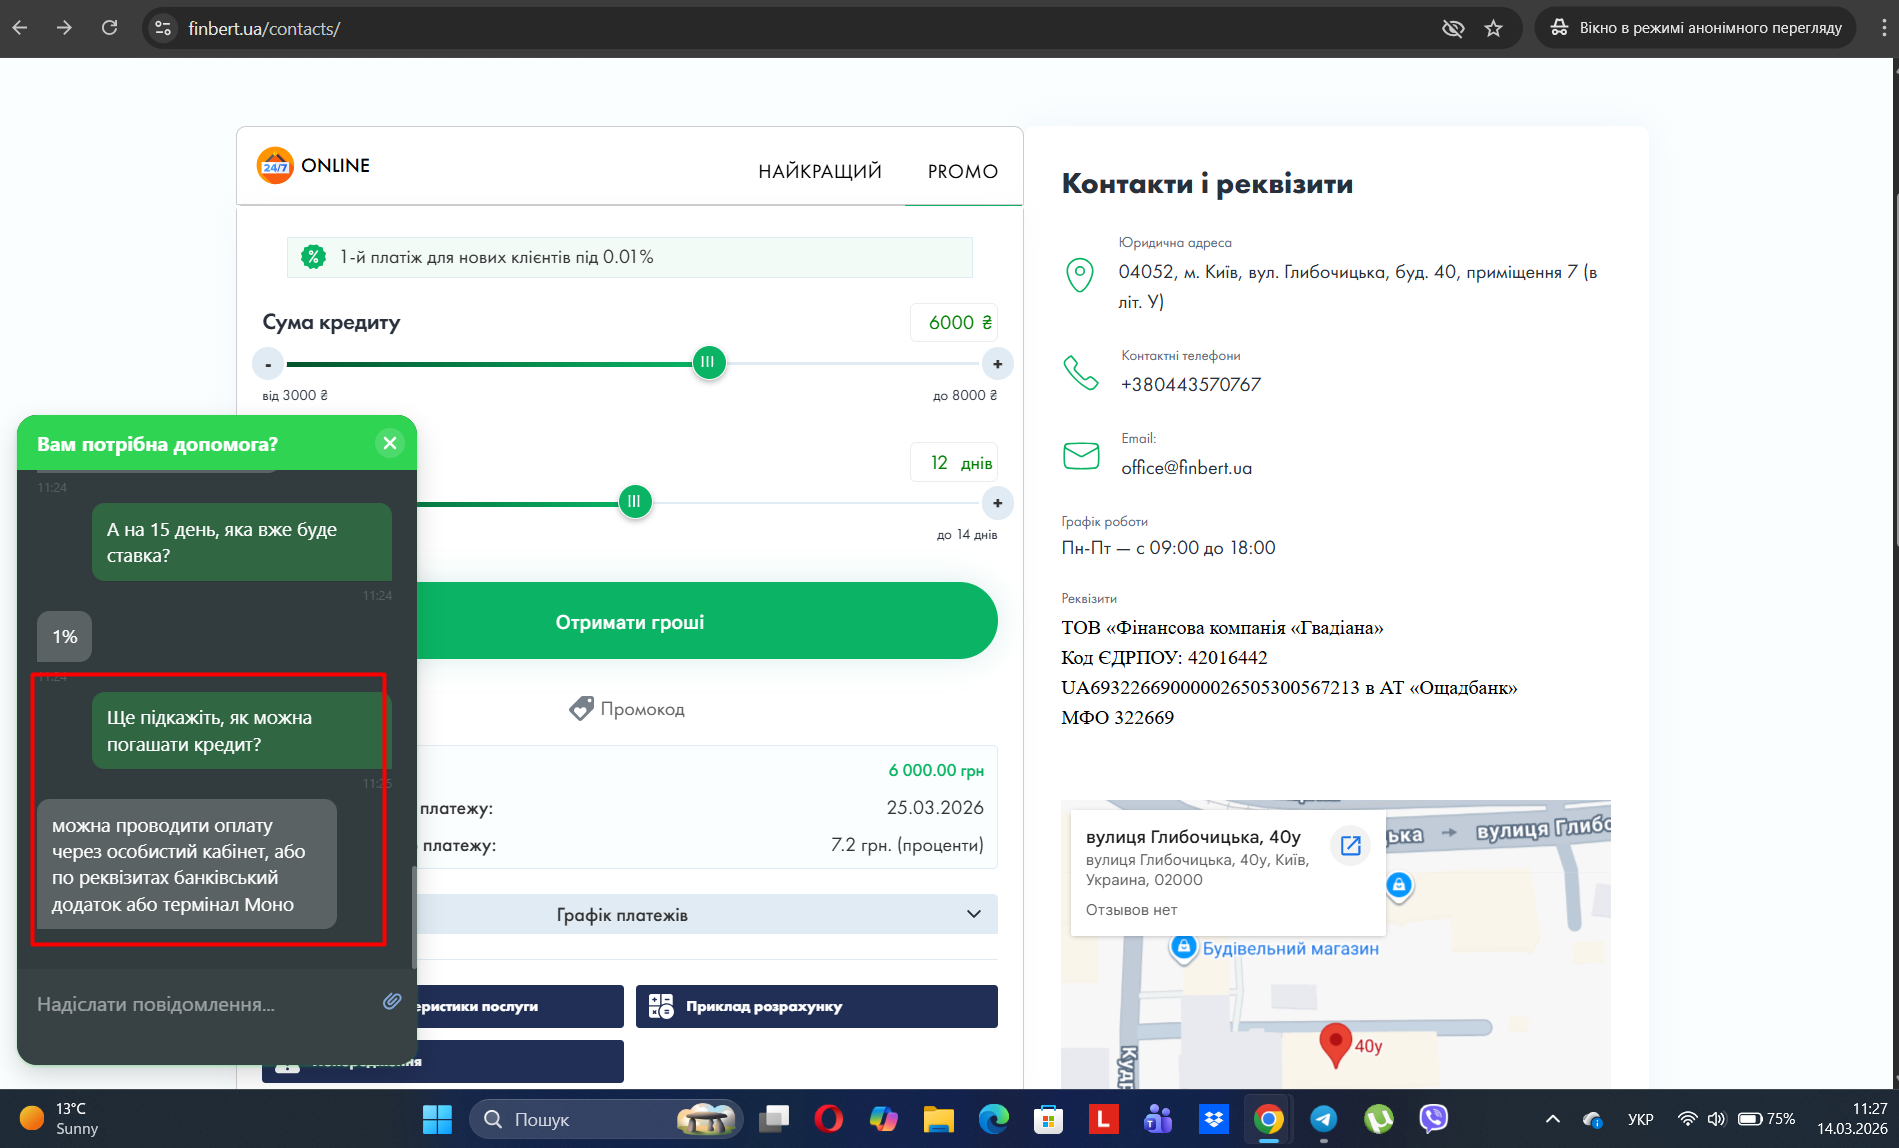The width and height of the screenshot is (1899, 1148).
Task: Click the УКР keyboard language indicator
Action: pos(1641,1119)
